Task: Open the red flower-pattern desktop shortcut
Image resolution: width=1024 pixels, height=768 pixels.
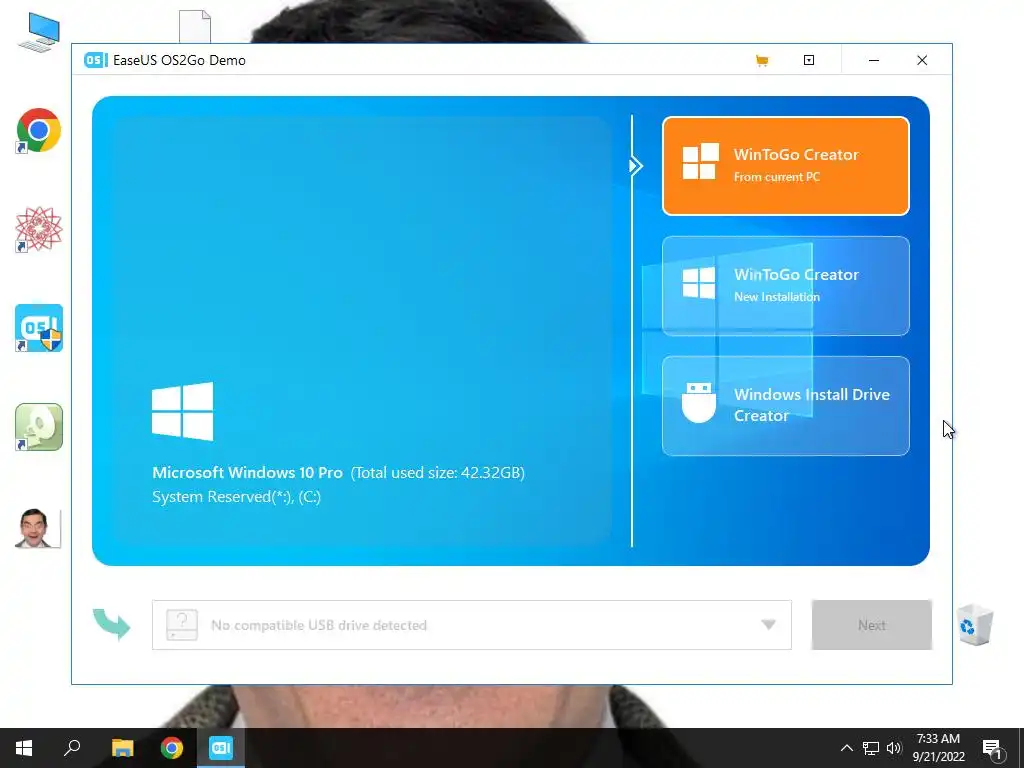Action: coord(39,229)
